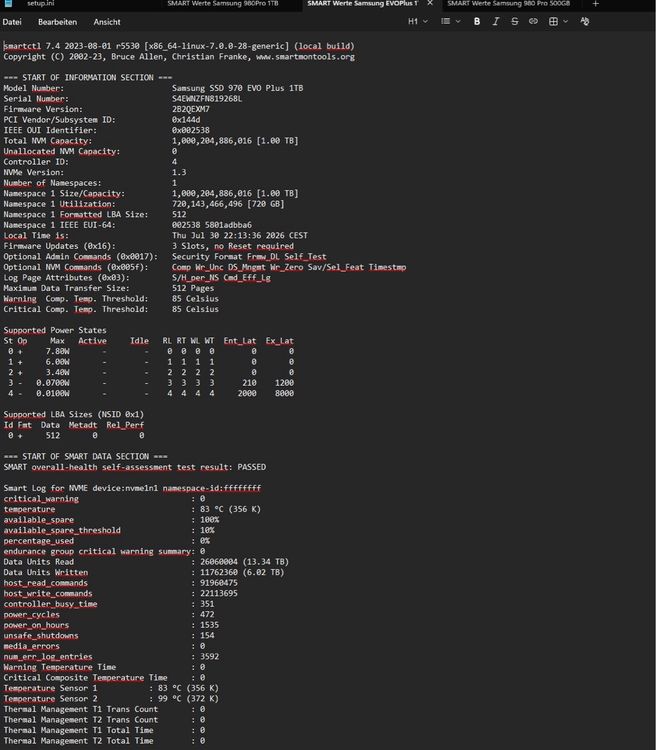Switch to SMART Werte Samsung 980Pro 1TB tab

point(222,3)
